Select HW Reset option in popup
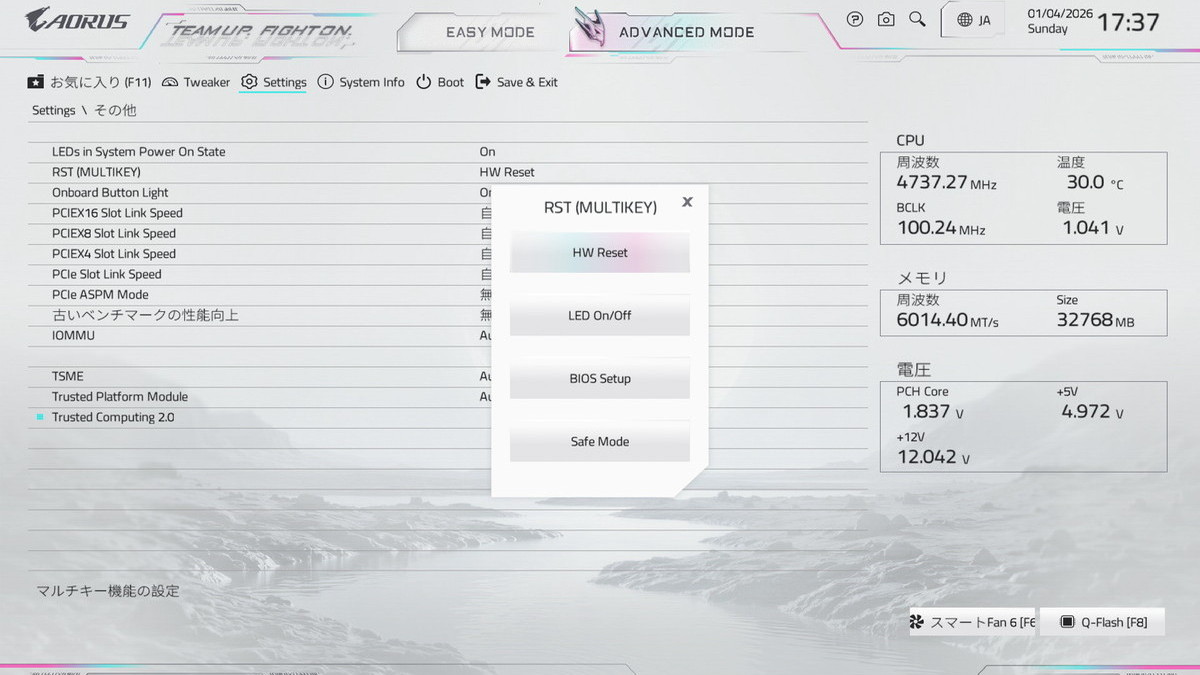 point(600,253)
